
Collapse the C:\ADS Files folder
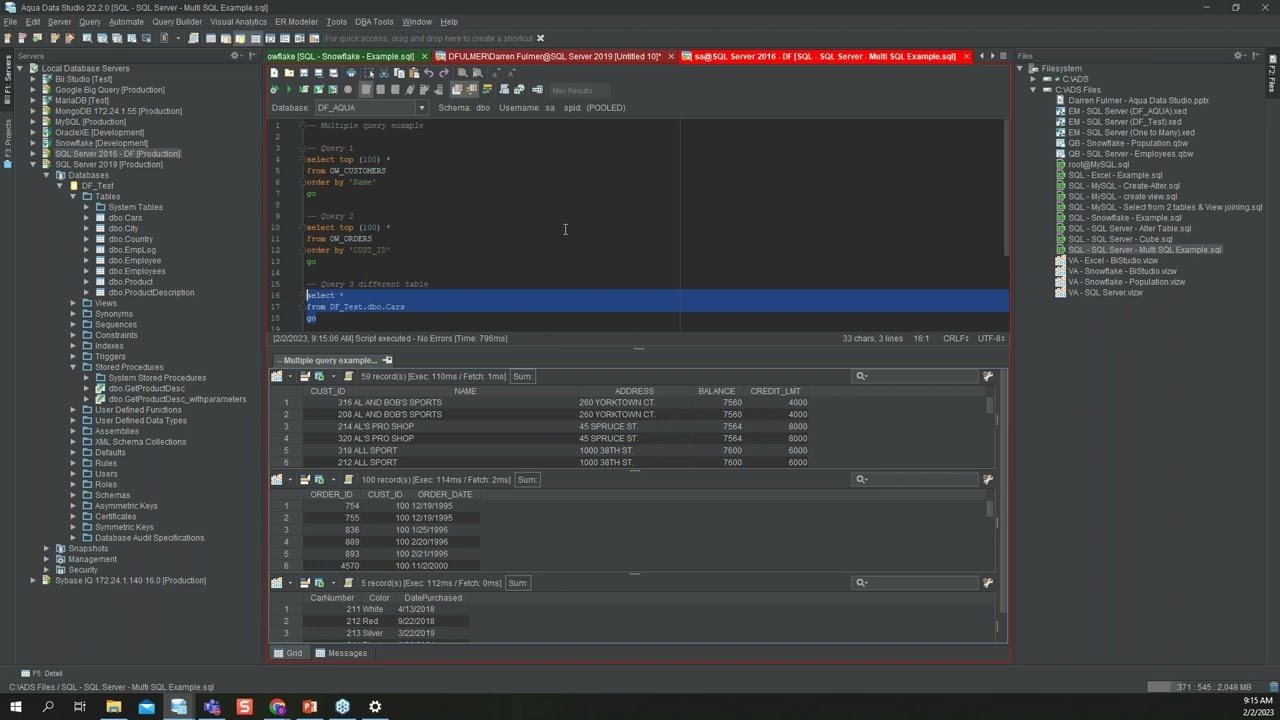(1034, 90)
